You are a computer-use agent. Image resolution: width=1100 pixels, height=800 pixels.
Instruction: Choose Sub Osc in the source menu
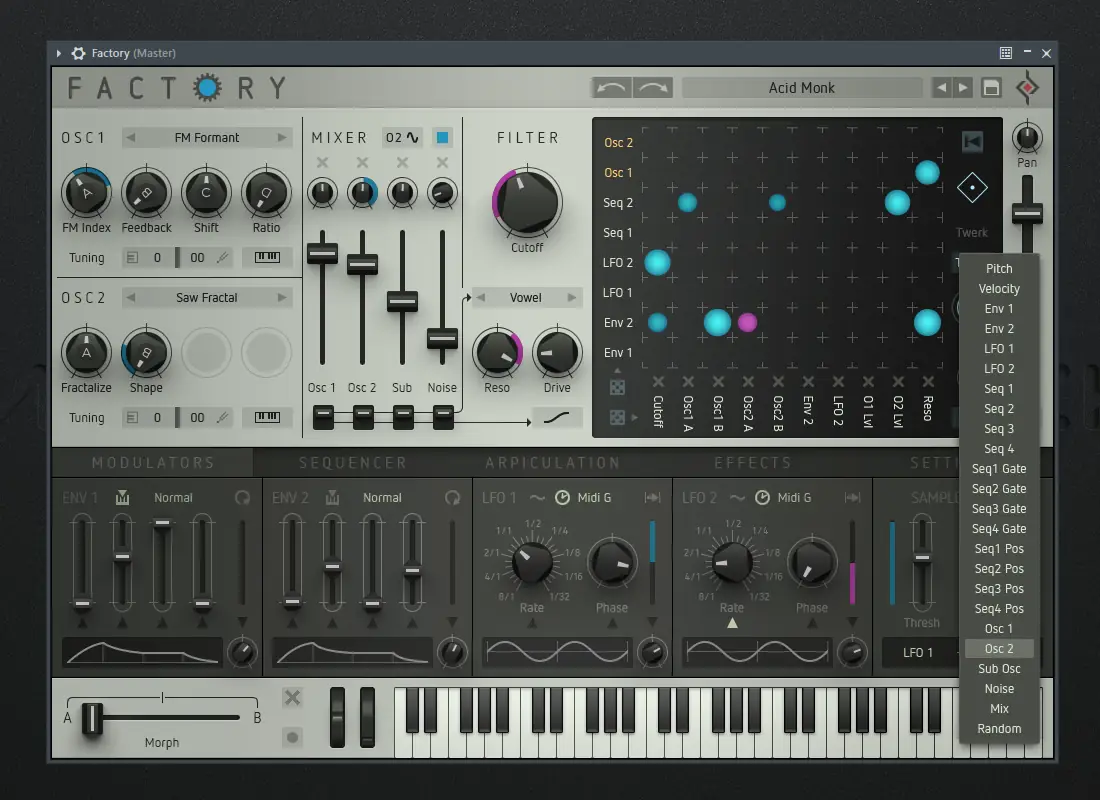(999, 669)
